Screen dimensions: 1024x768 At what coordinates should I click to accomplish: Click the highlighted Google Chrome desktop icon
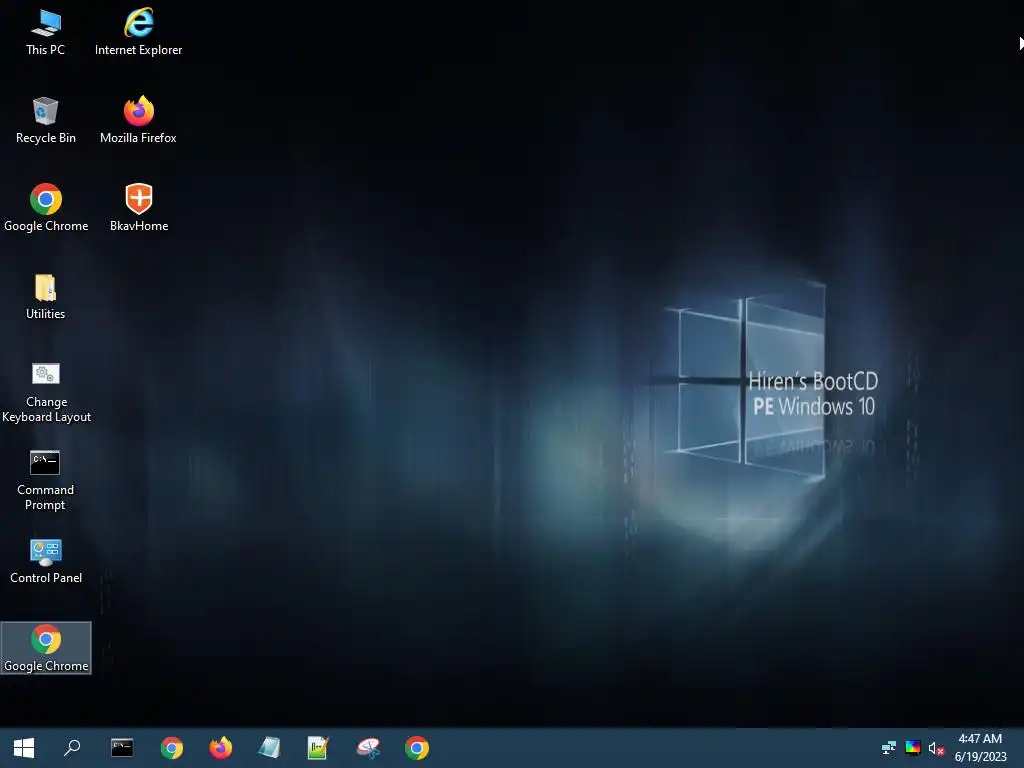46,648
